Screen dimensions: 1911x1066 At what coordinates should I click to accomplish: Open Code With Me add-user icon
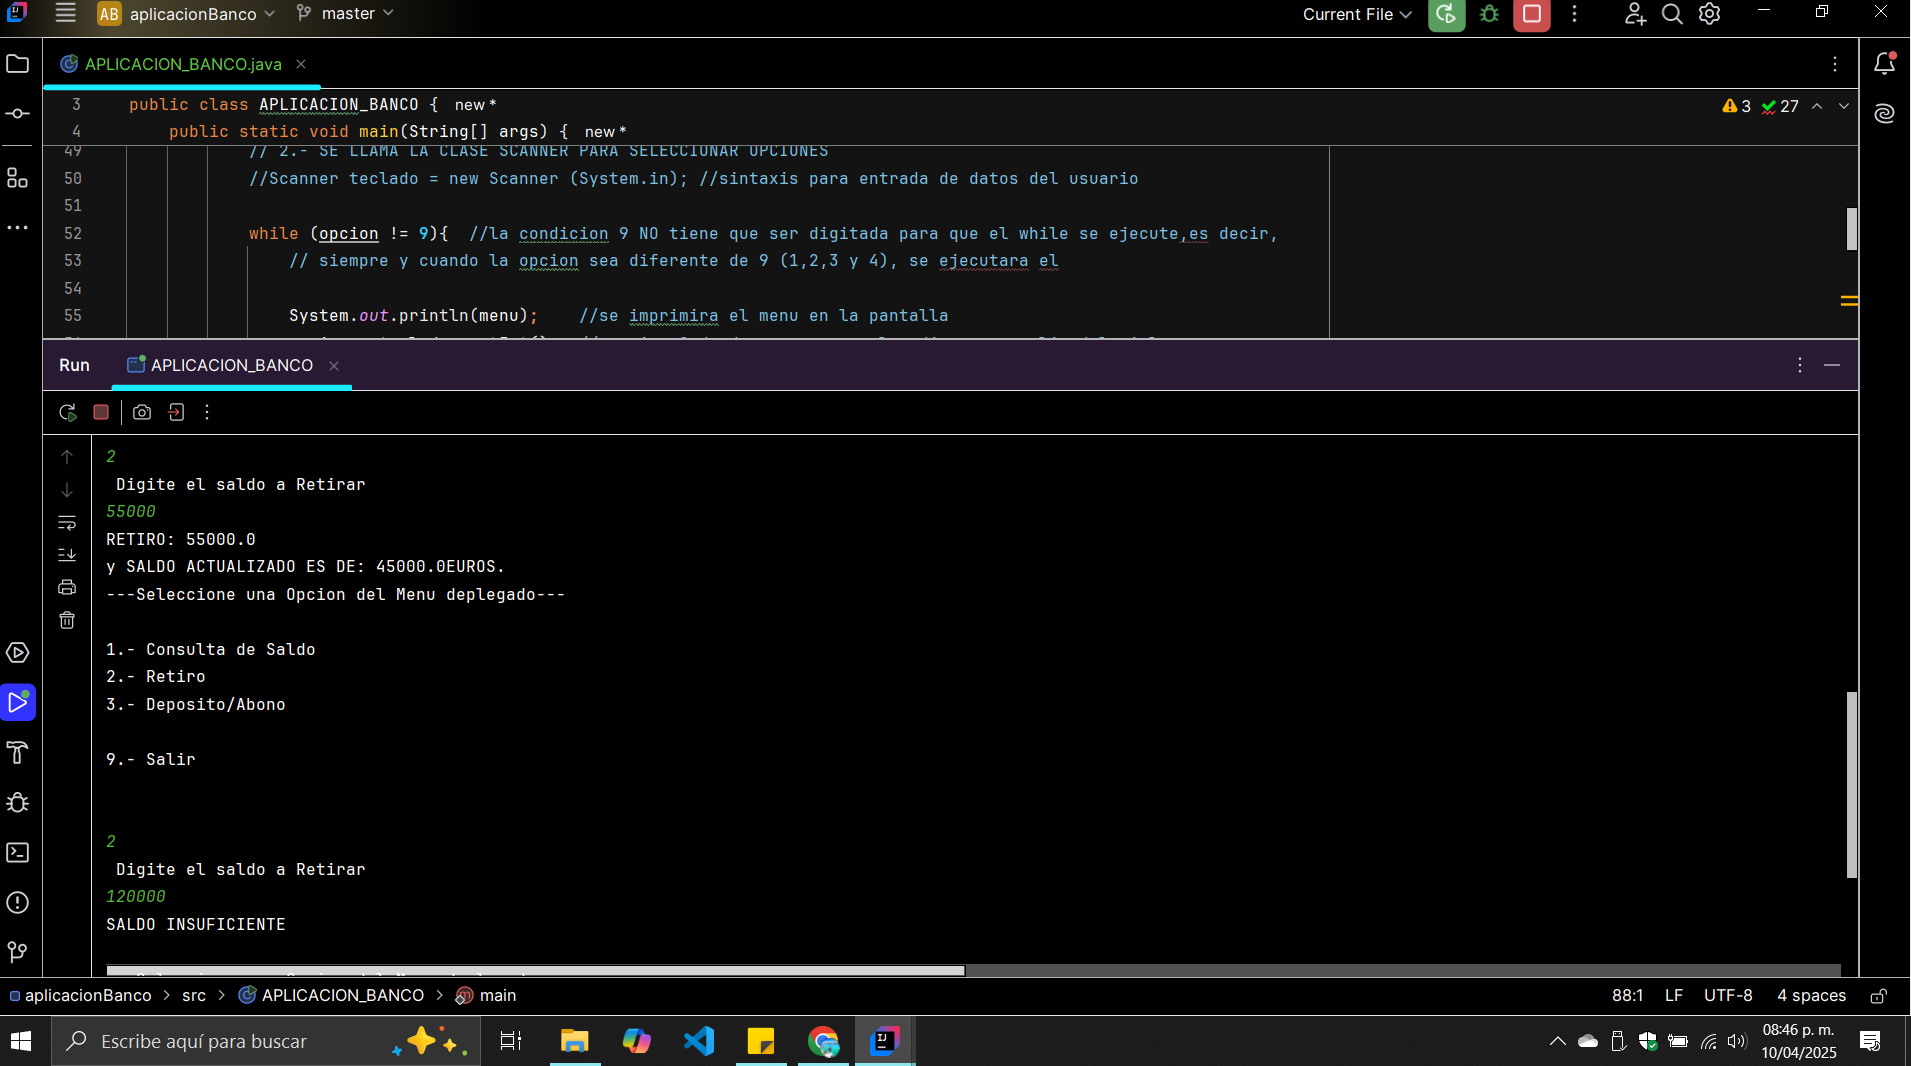pos(1634,14)
